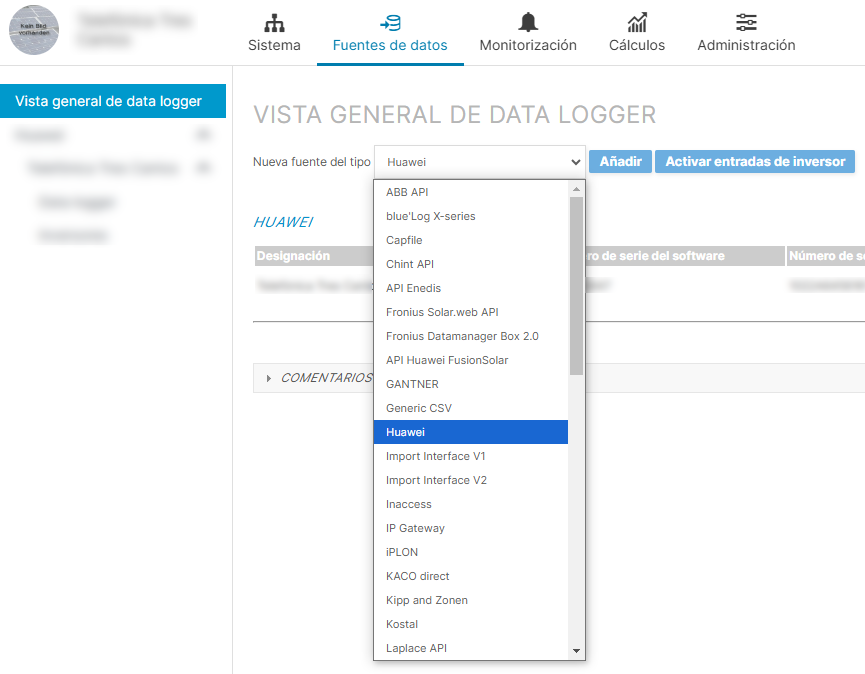This screenshot has width=865, height=674.
Task: Click the Añadir button
Action: 620,162
